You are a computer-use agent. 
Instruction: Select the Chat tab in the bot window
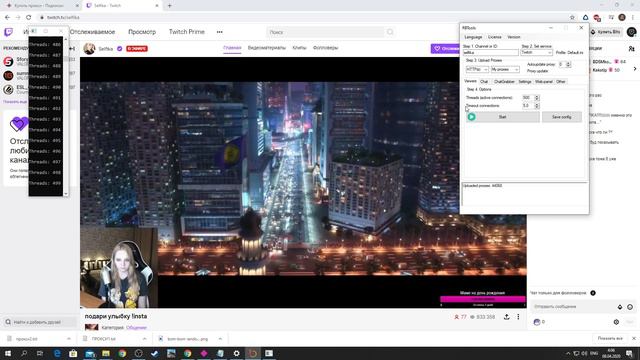[x=484, y=82]
